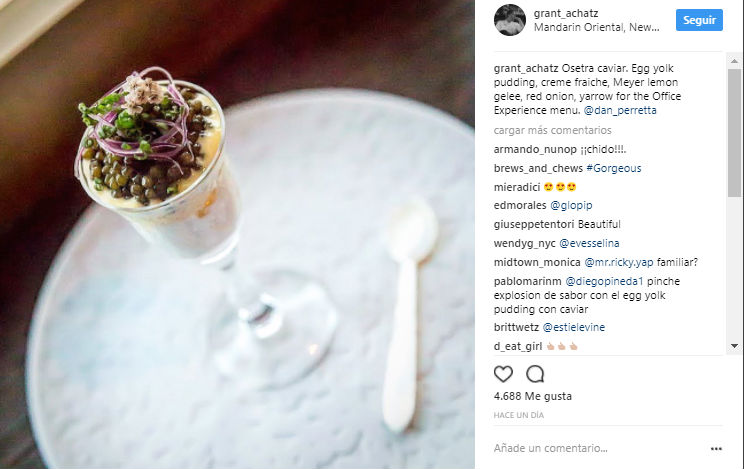Load more comments via cargar más comentarios
This screenshot has width=744, height=469.
(x=552, y=130)
